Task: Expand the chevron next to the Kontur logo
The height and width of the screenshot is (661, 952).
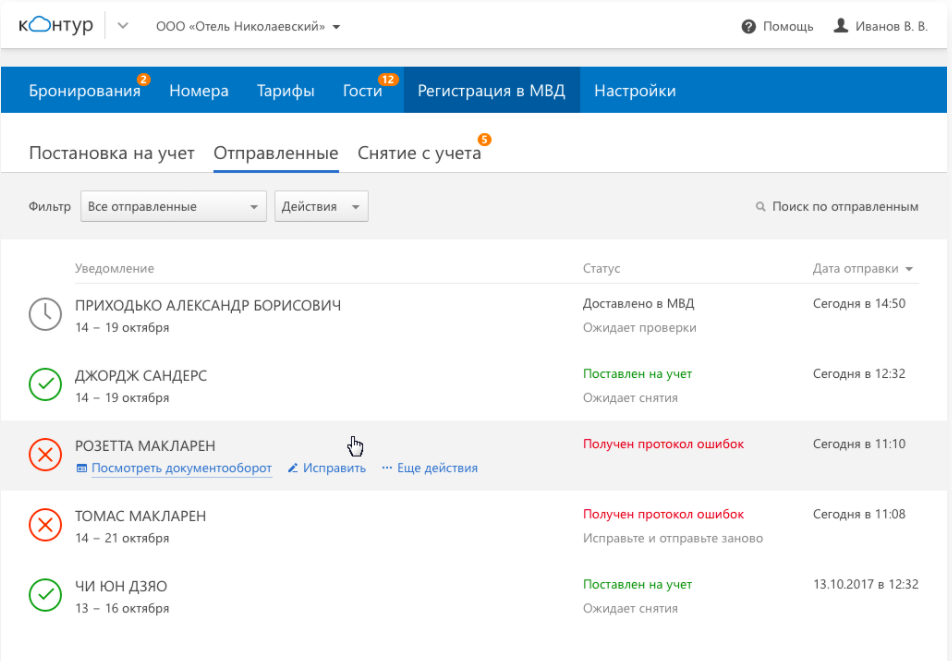Action: (x=119, y=25)
